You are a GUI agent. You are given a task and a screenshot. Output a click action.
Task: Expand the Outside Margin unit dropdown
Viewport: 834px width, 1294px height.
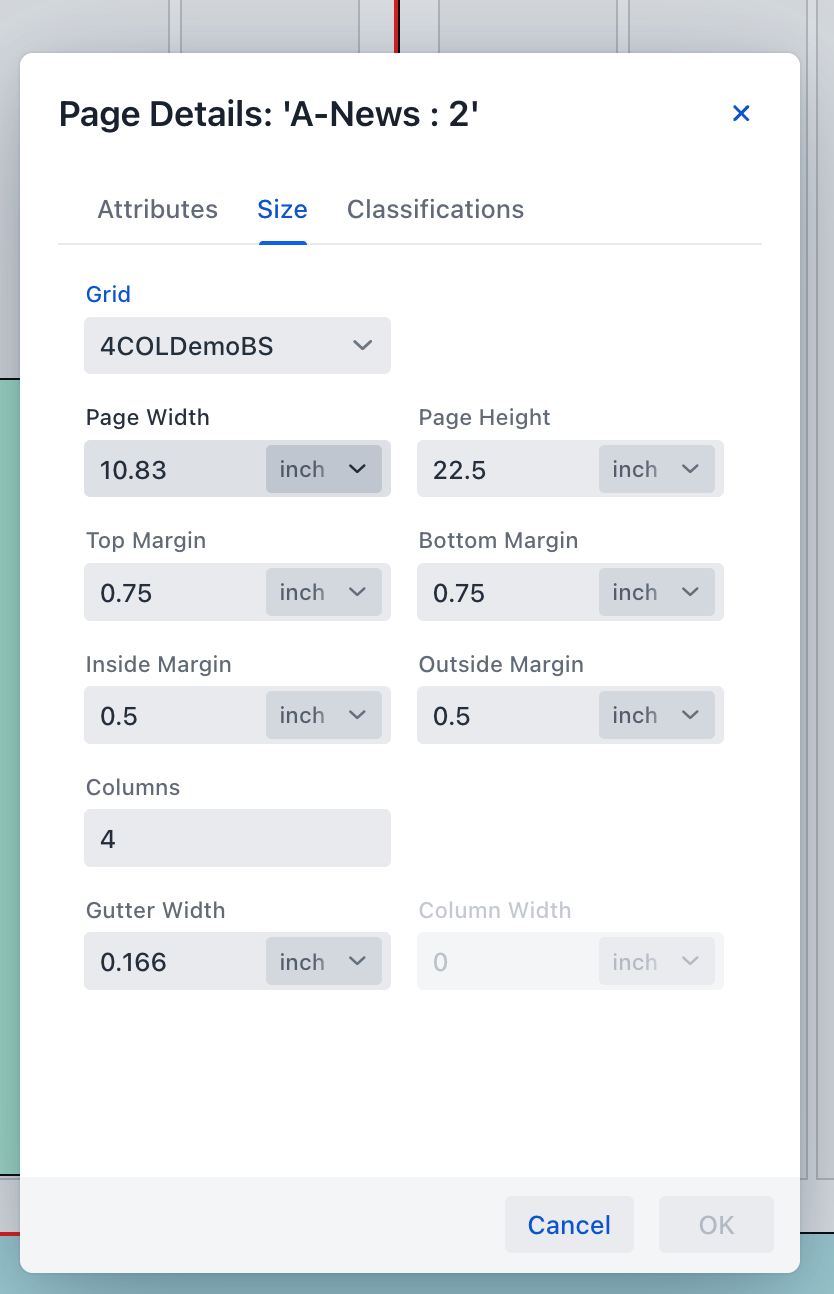click(x=657, y=715)
